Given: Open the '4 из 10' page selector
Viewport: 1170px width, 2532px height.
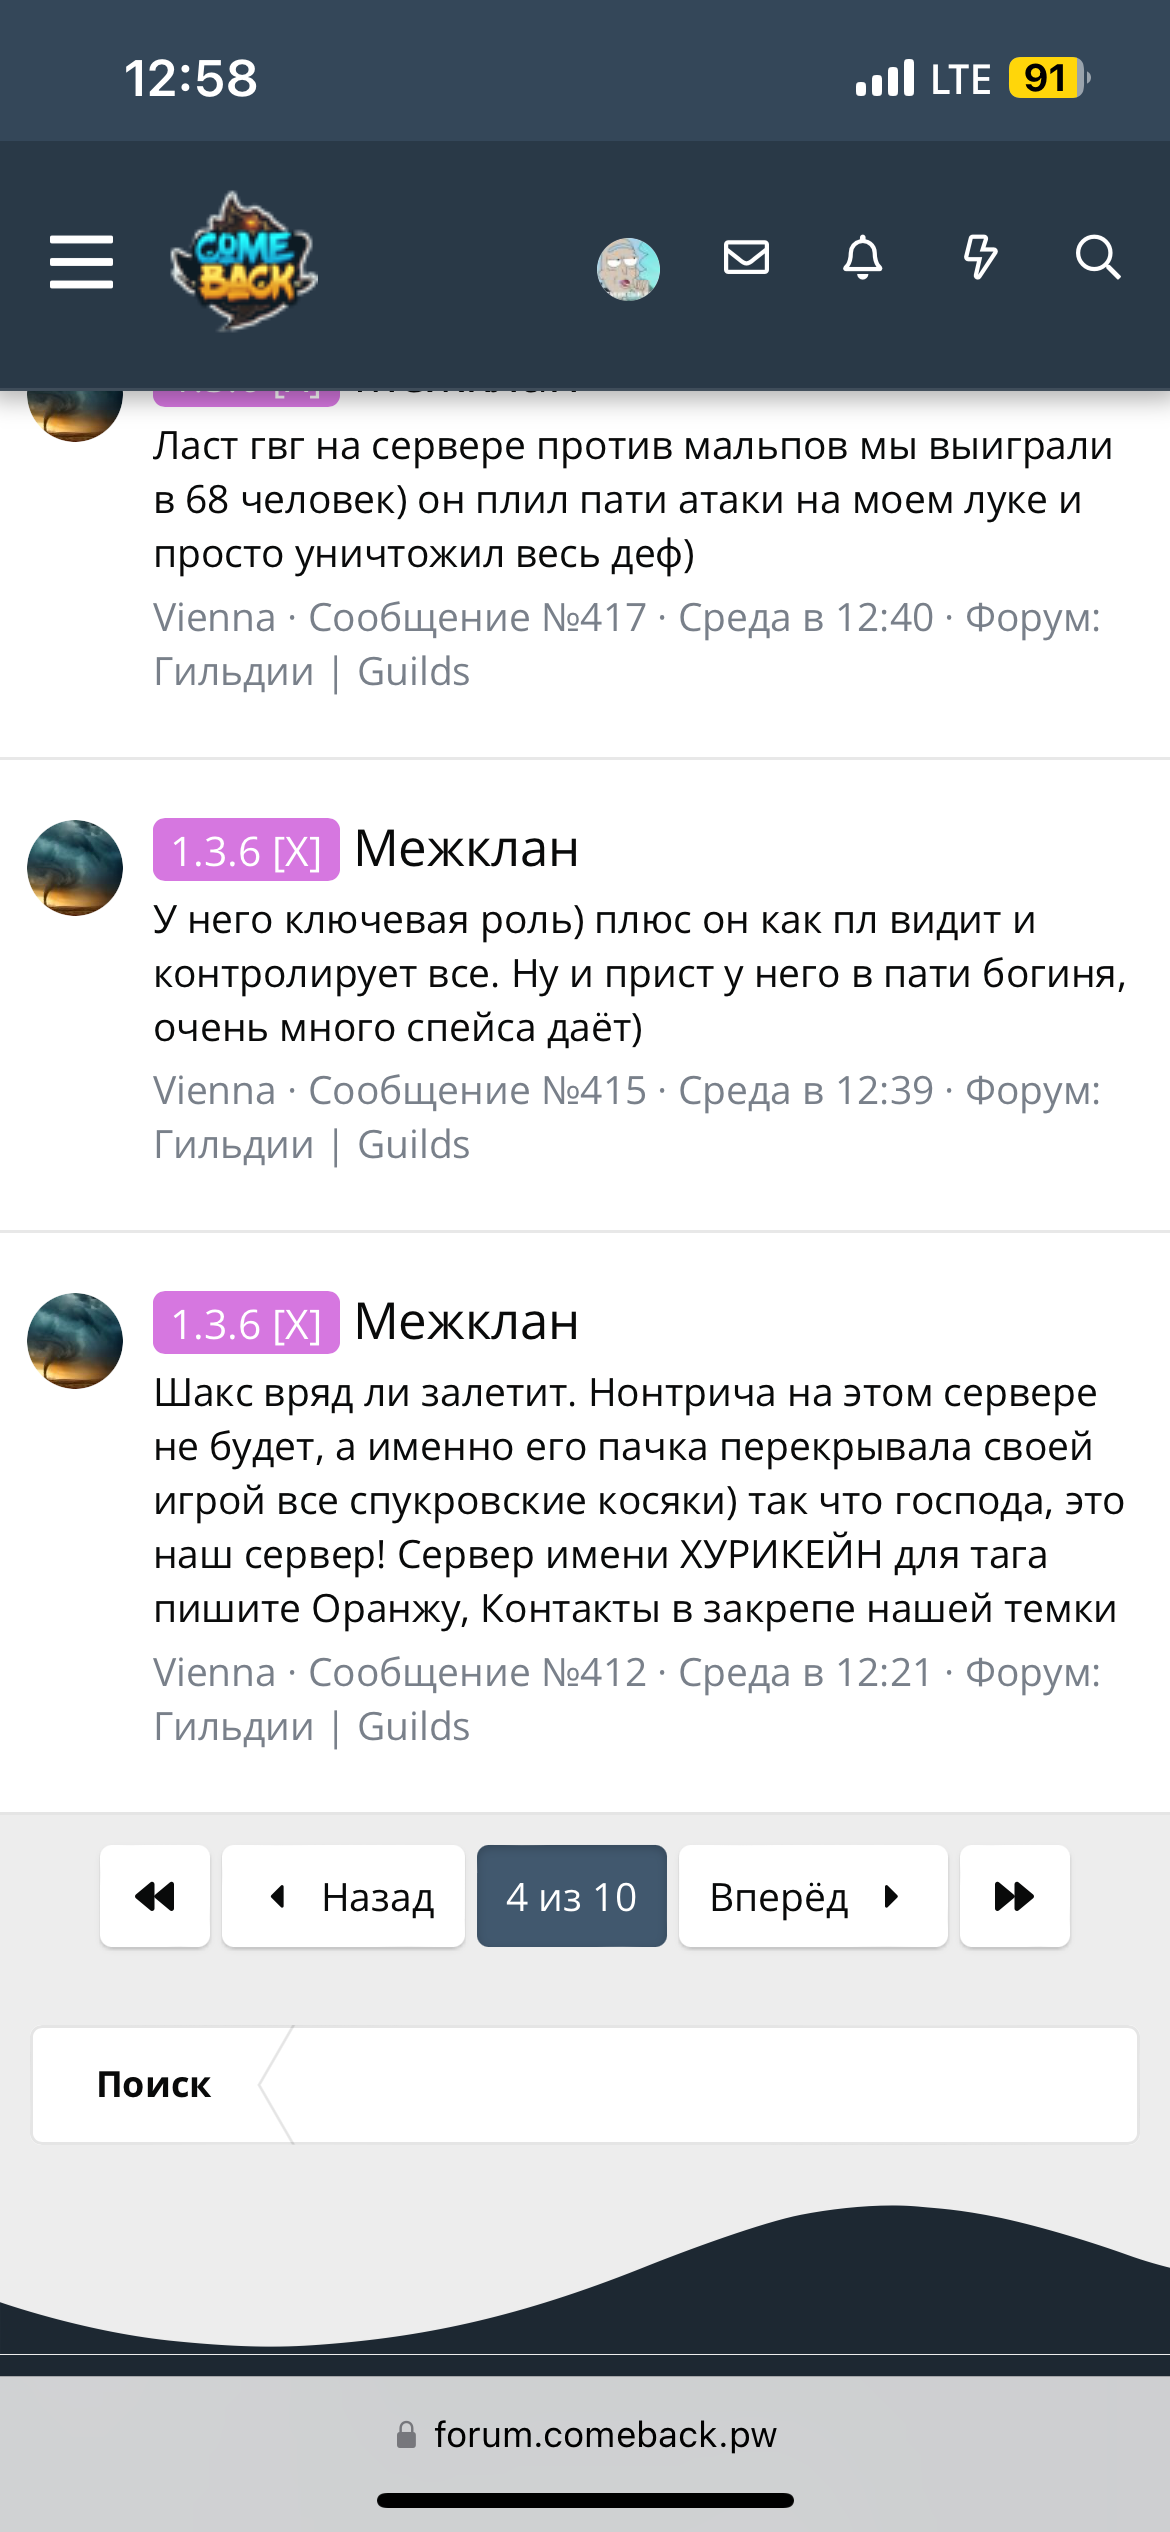Looking at the screenshot, I should tap(572, 1896).
